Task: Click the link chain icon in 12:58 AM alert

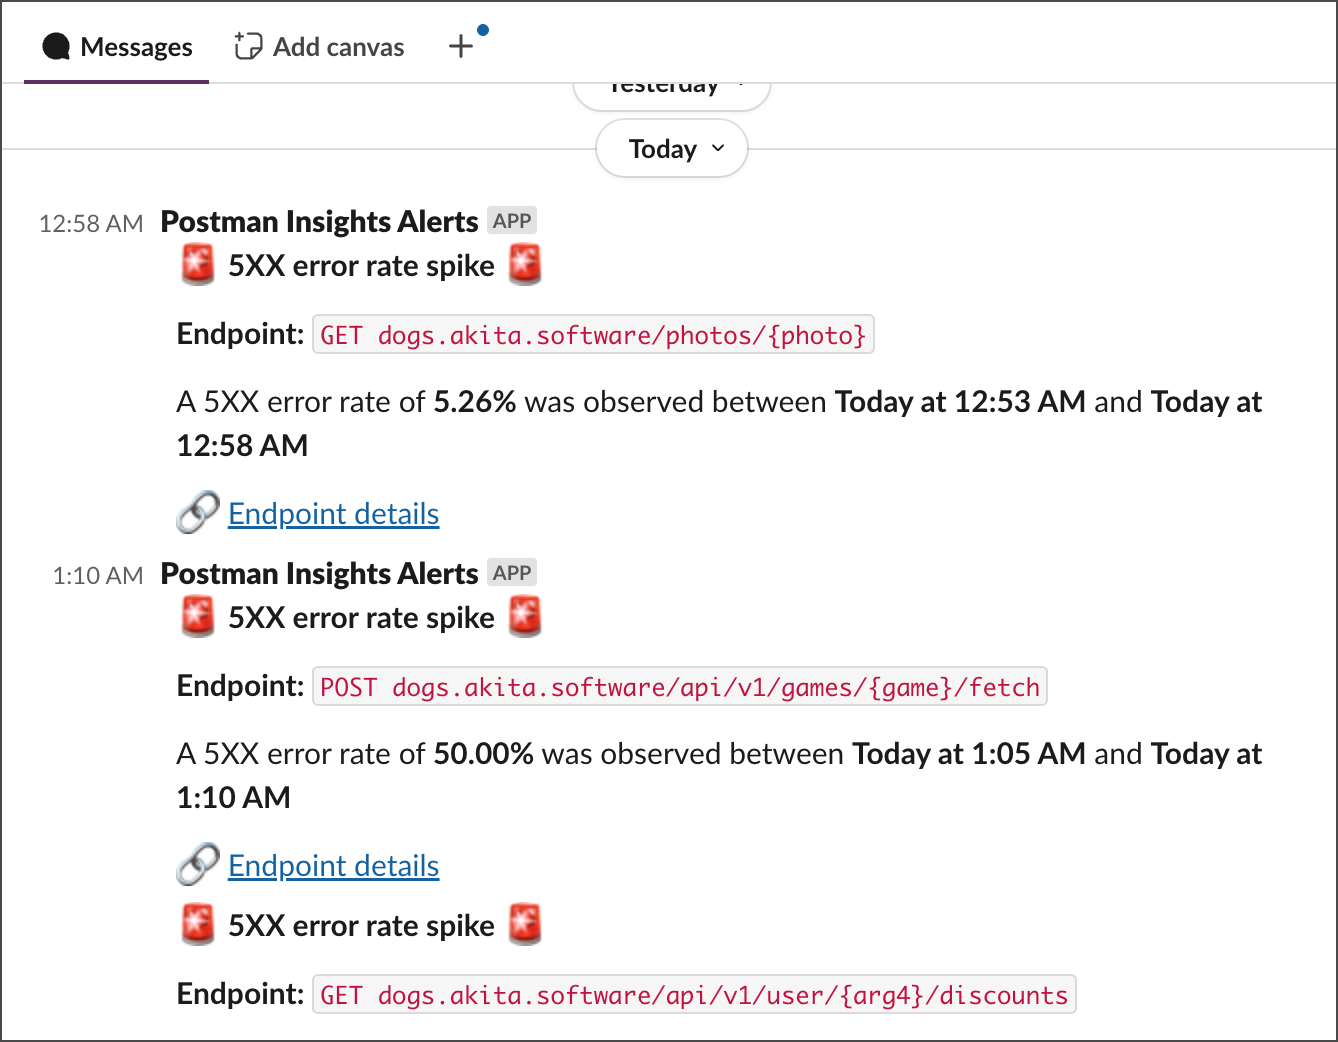Action: pos(198,513)
